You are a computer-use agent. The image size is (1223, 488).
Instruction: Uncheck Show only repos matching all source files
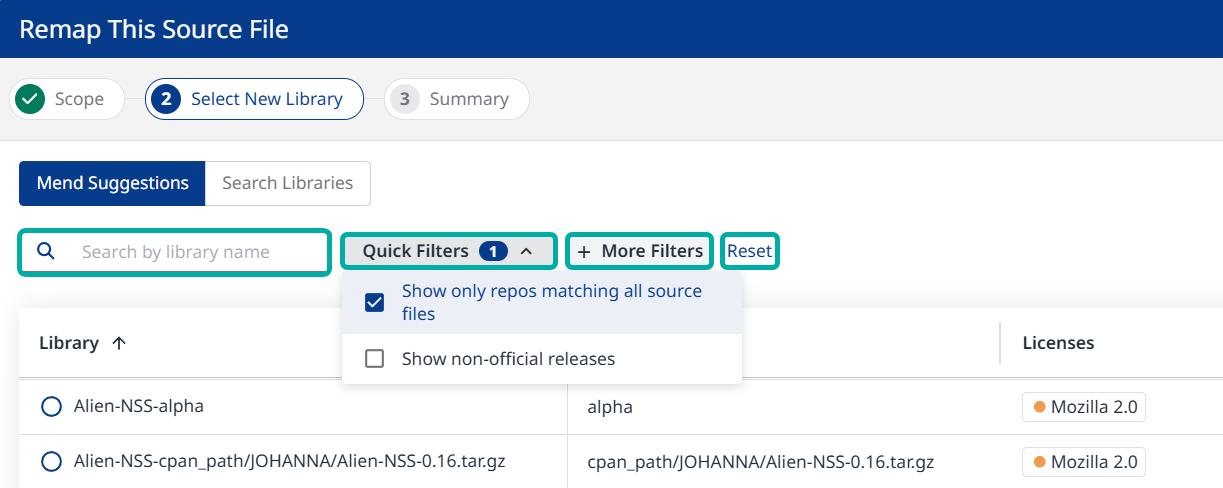pos(375,303)
